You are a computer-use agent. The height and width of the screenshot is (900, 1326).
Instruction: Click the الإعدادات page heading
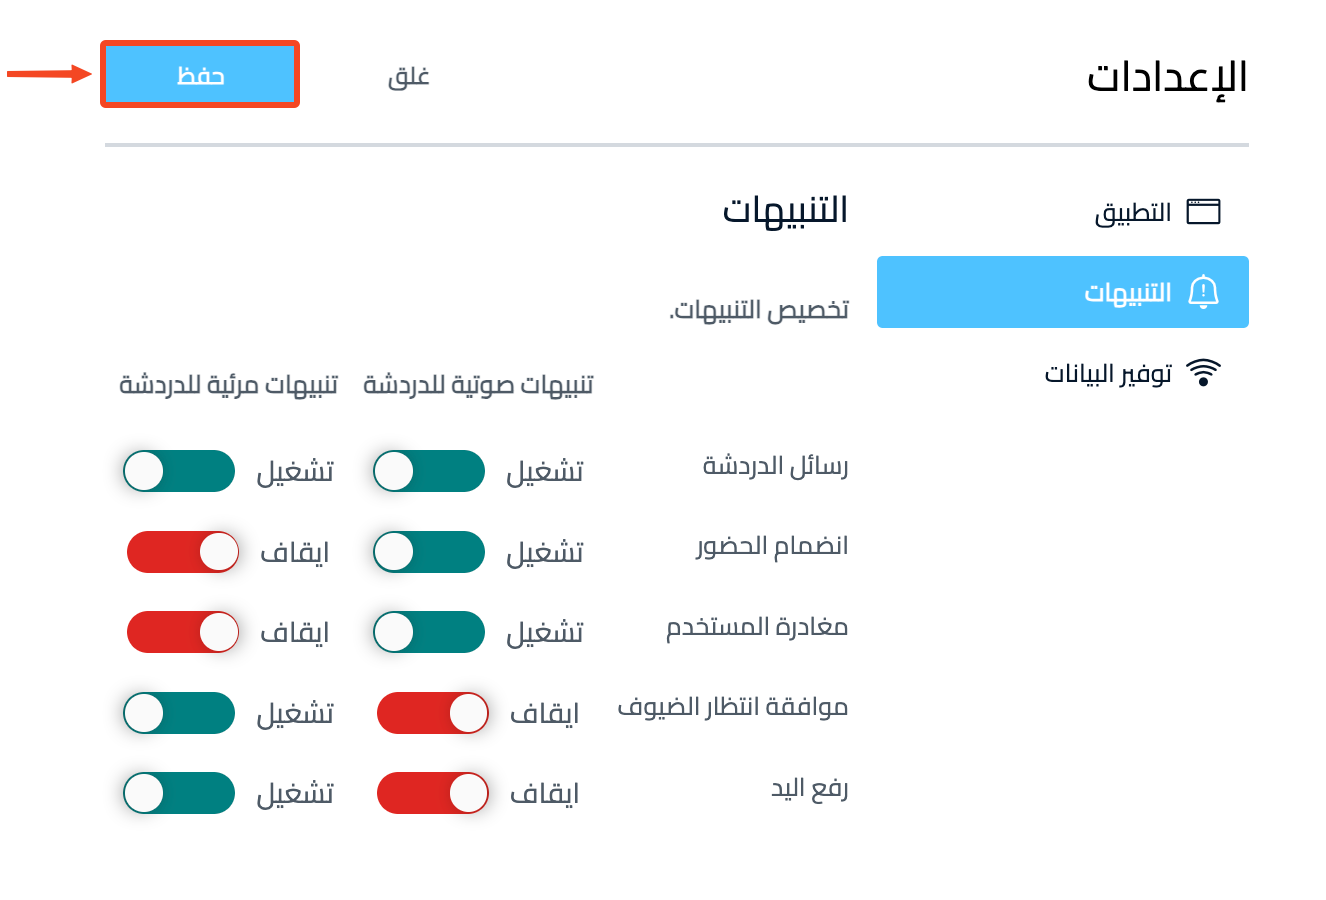[x=1168, y=77]
